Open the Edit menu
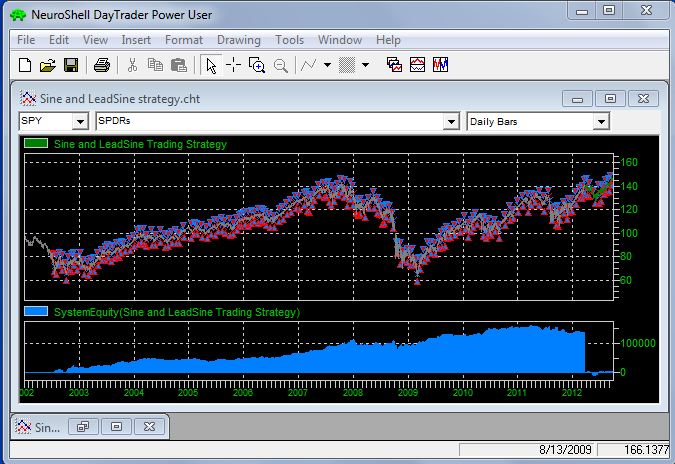This screenshot has height=464, width=675. coord(59,40)
